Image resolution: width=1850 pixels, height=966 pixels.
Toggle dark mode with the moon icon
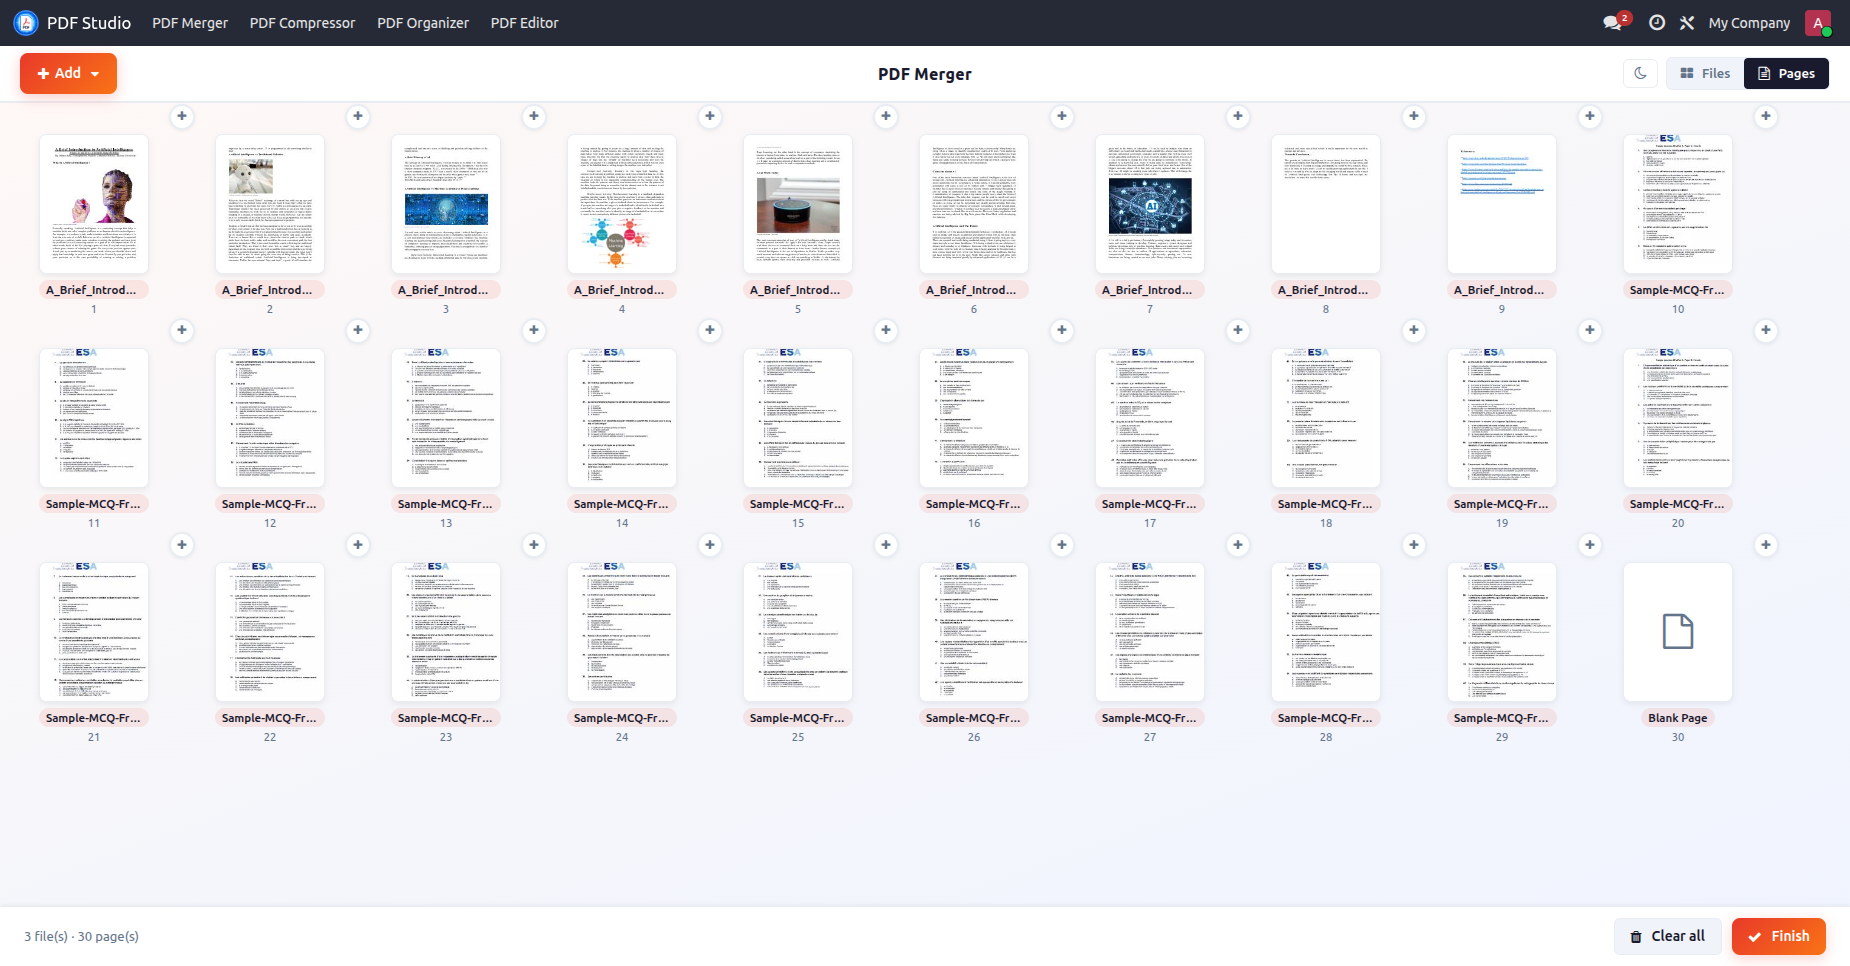tap(1641, 73)
